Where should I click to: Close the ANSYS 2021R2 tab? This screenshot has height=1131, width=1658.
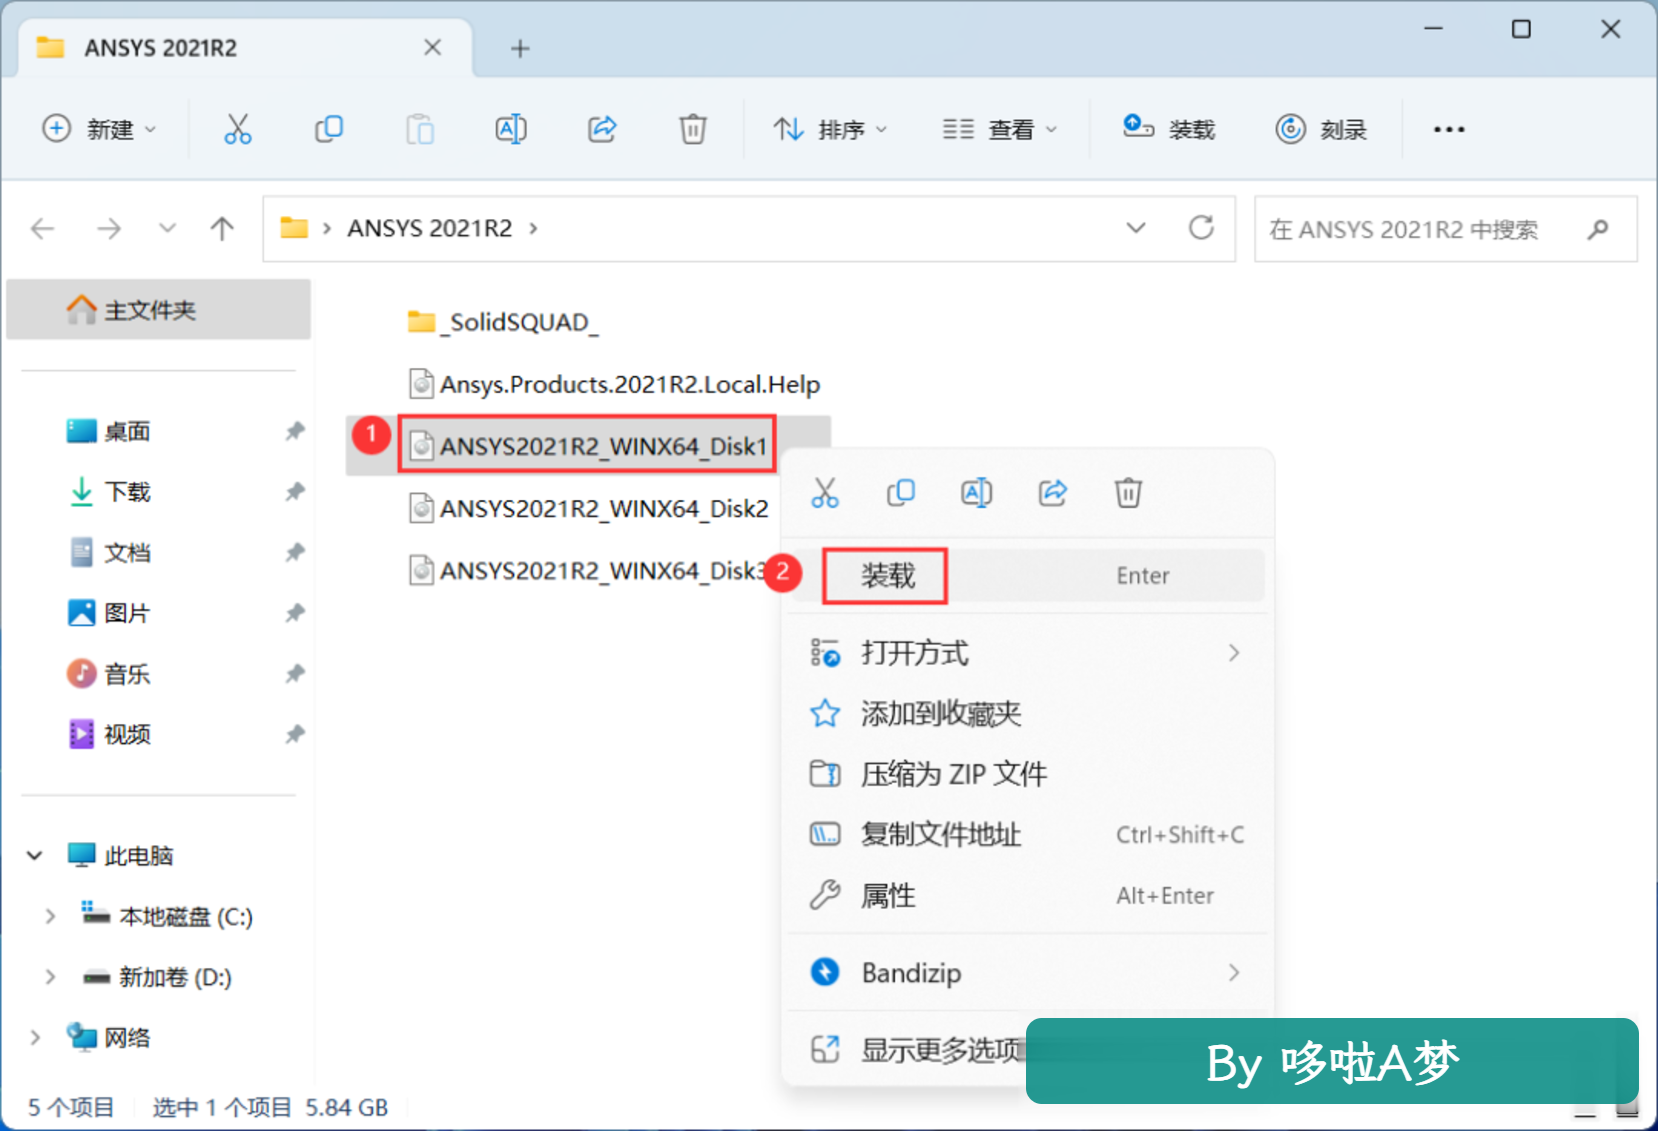click(433, 48)
